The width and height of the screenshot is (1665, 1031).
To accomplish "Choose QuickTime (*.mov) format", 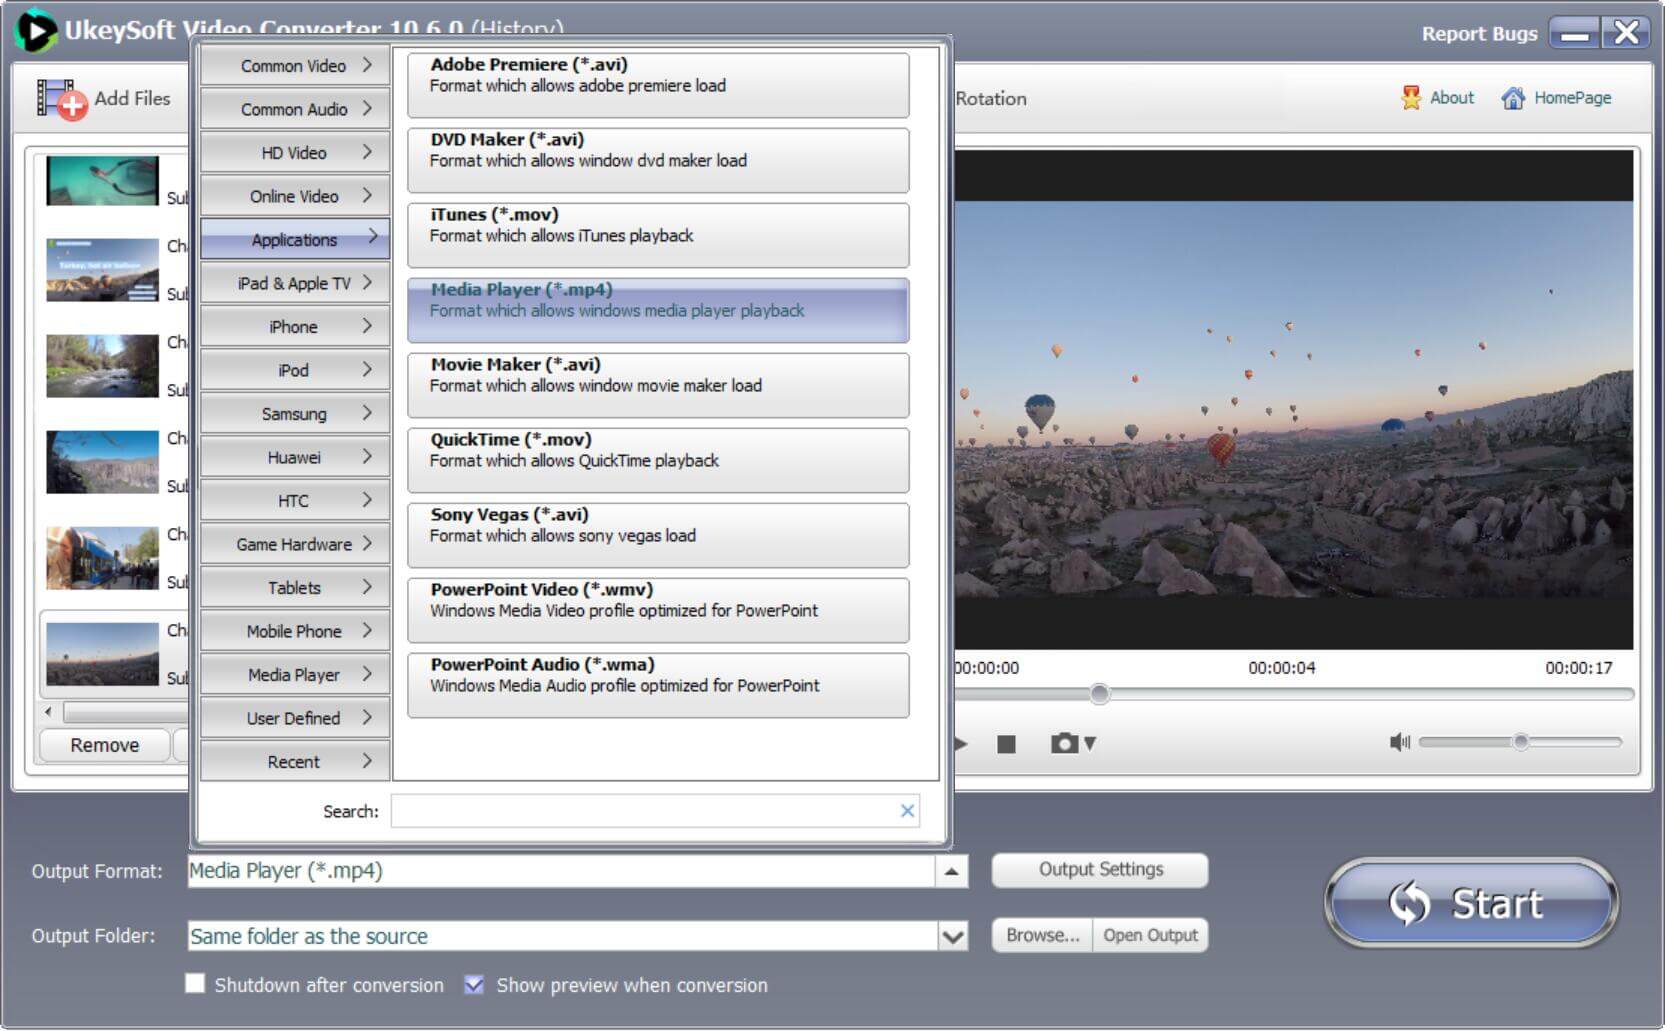I will click(658, 460).
